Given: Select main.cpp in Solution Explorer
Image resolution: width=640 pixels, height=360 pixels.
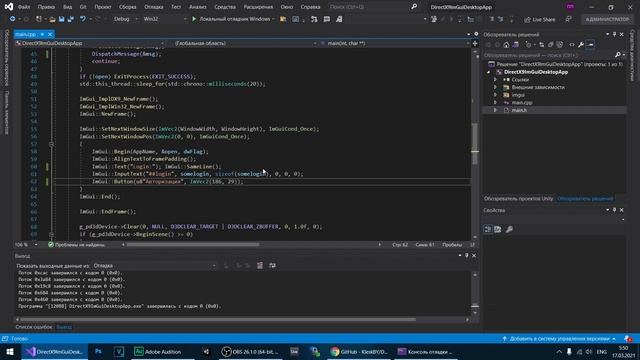Looking at the screenshot, I should click(522, 103).
